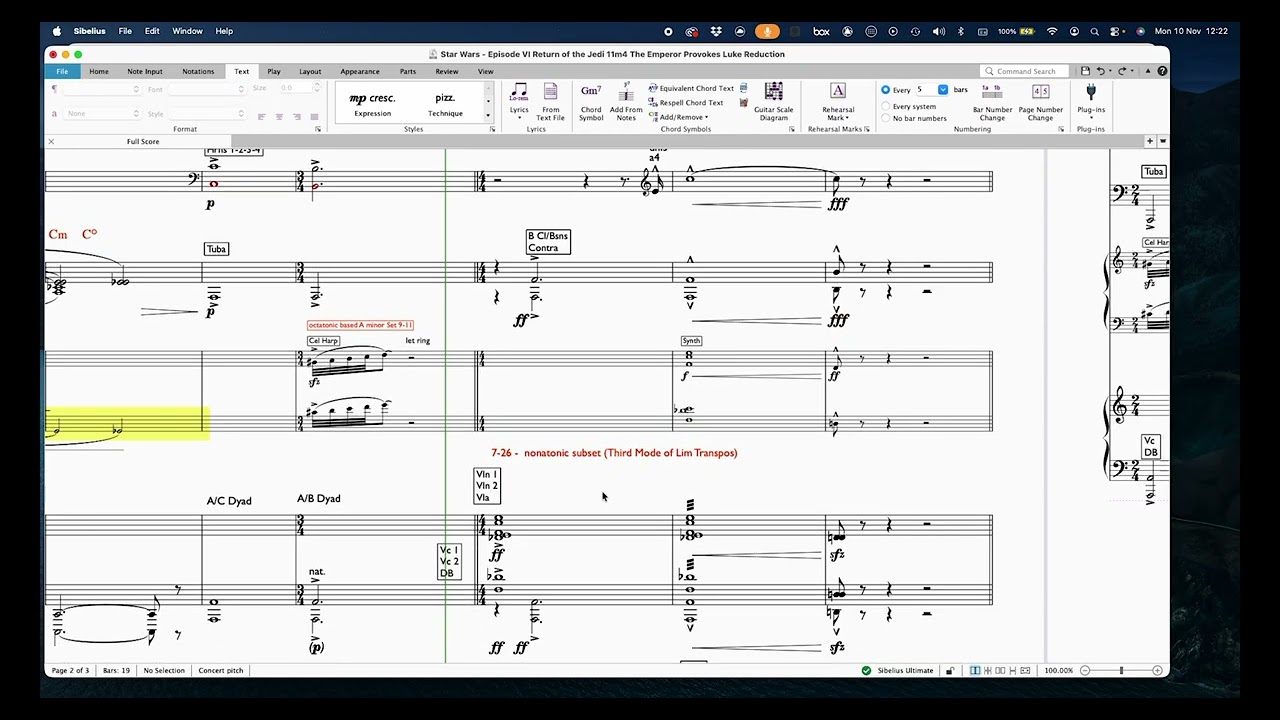Expand the Styles gallery
The height and width of the screenshot is (720, 1280).
pos(489,117)
